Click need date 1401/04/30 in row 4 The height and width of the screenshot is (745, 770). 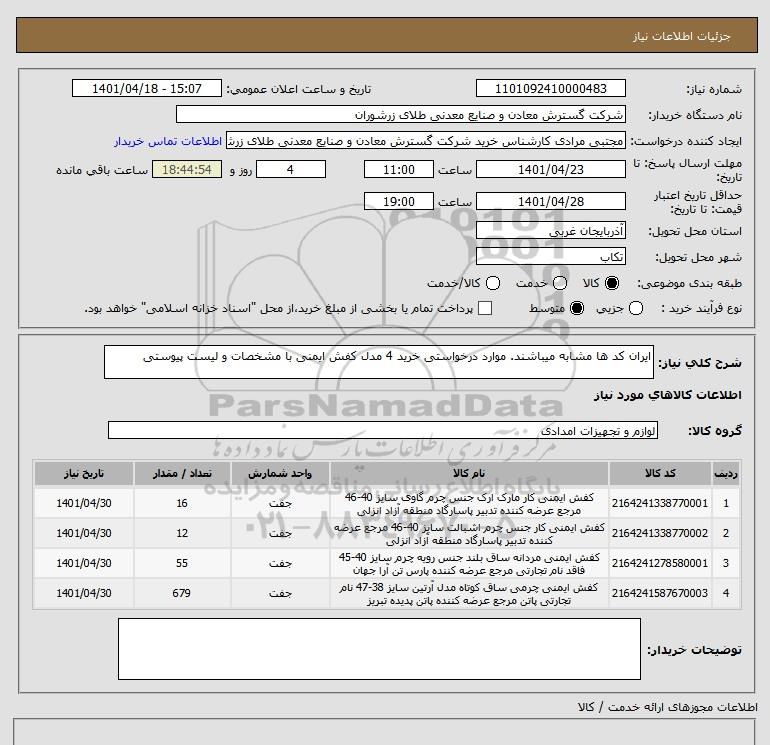[x=84, y=593]
